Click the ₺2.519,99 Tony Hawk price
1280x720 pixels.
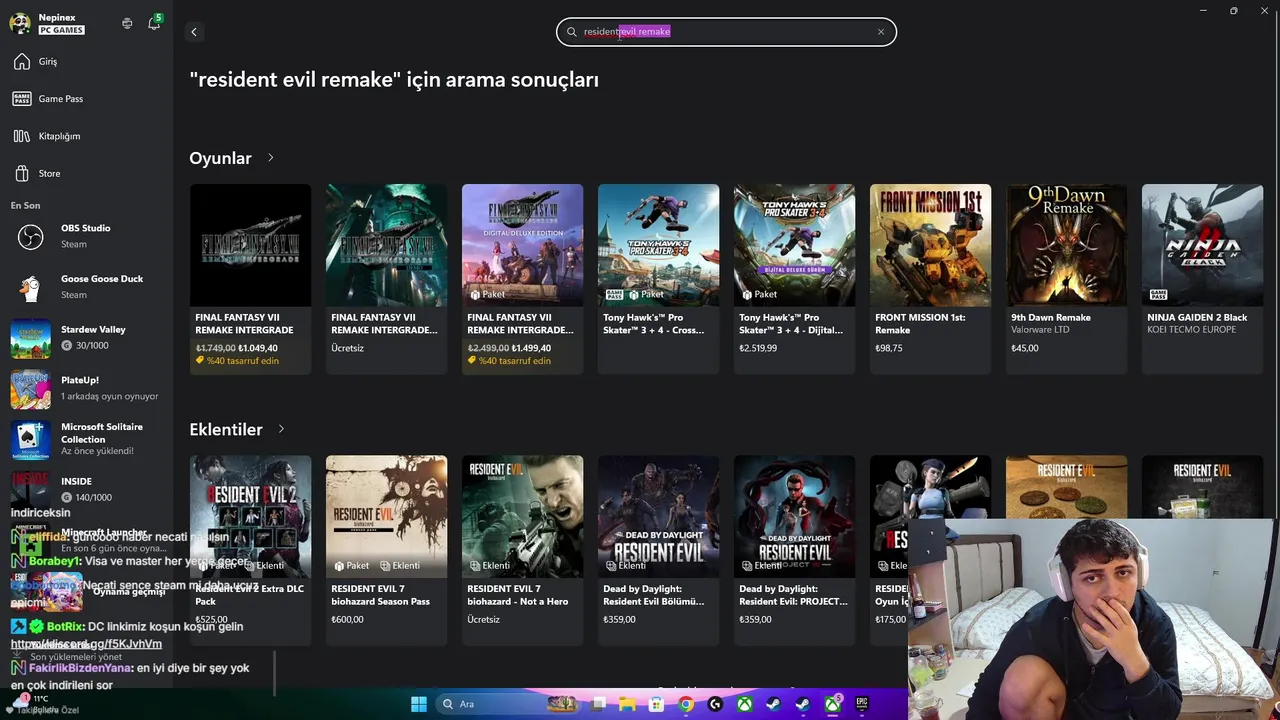758,348
